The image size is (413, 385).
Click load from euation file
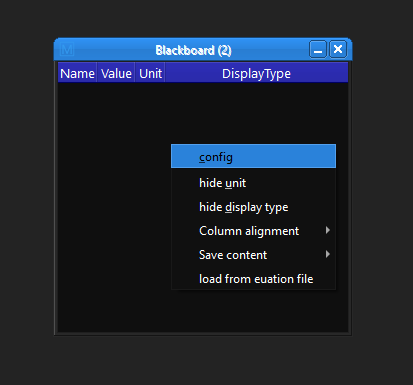253,279
